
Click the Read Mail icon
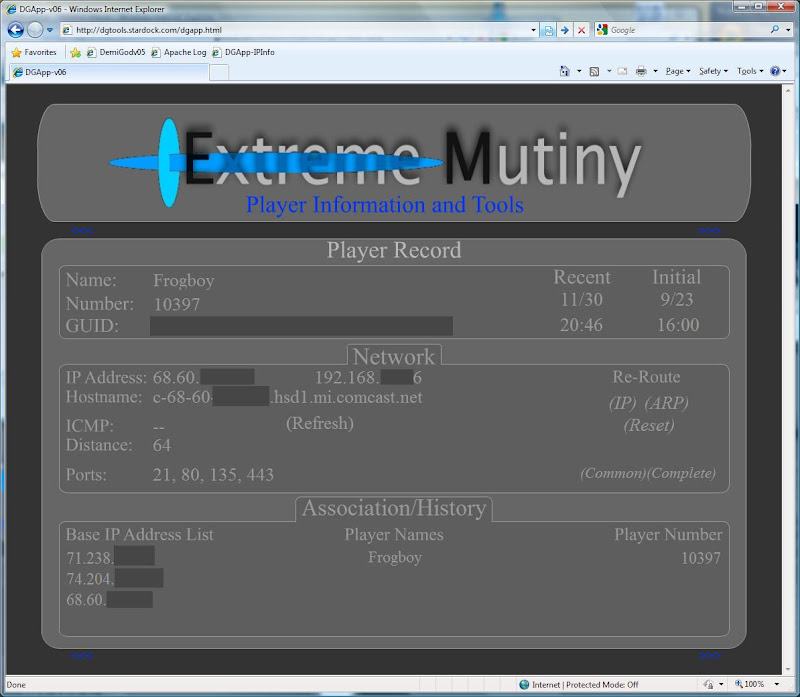point(622,71)
